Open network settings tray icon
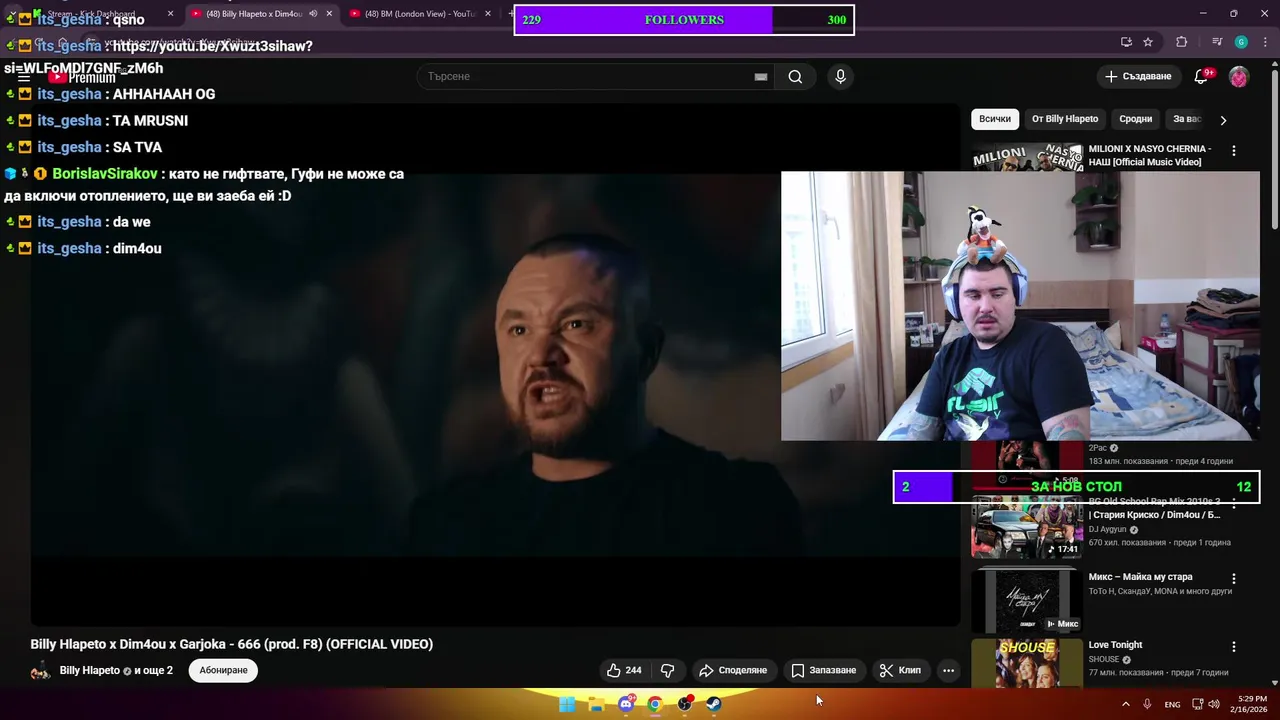The image size is (1280, 720). [x=1197, y=704]
